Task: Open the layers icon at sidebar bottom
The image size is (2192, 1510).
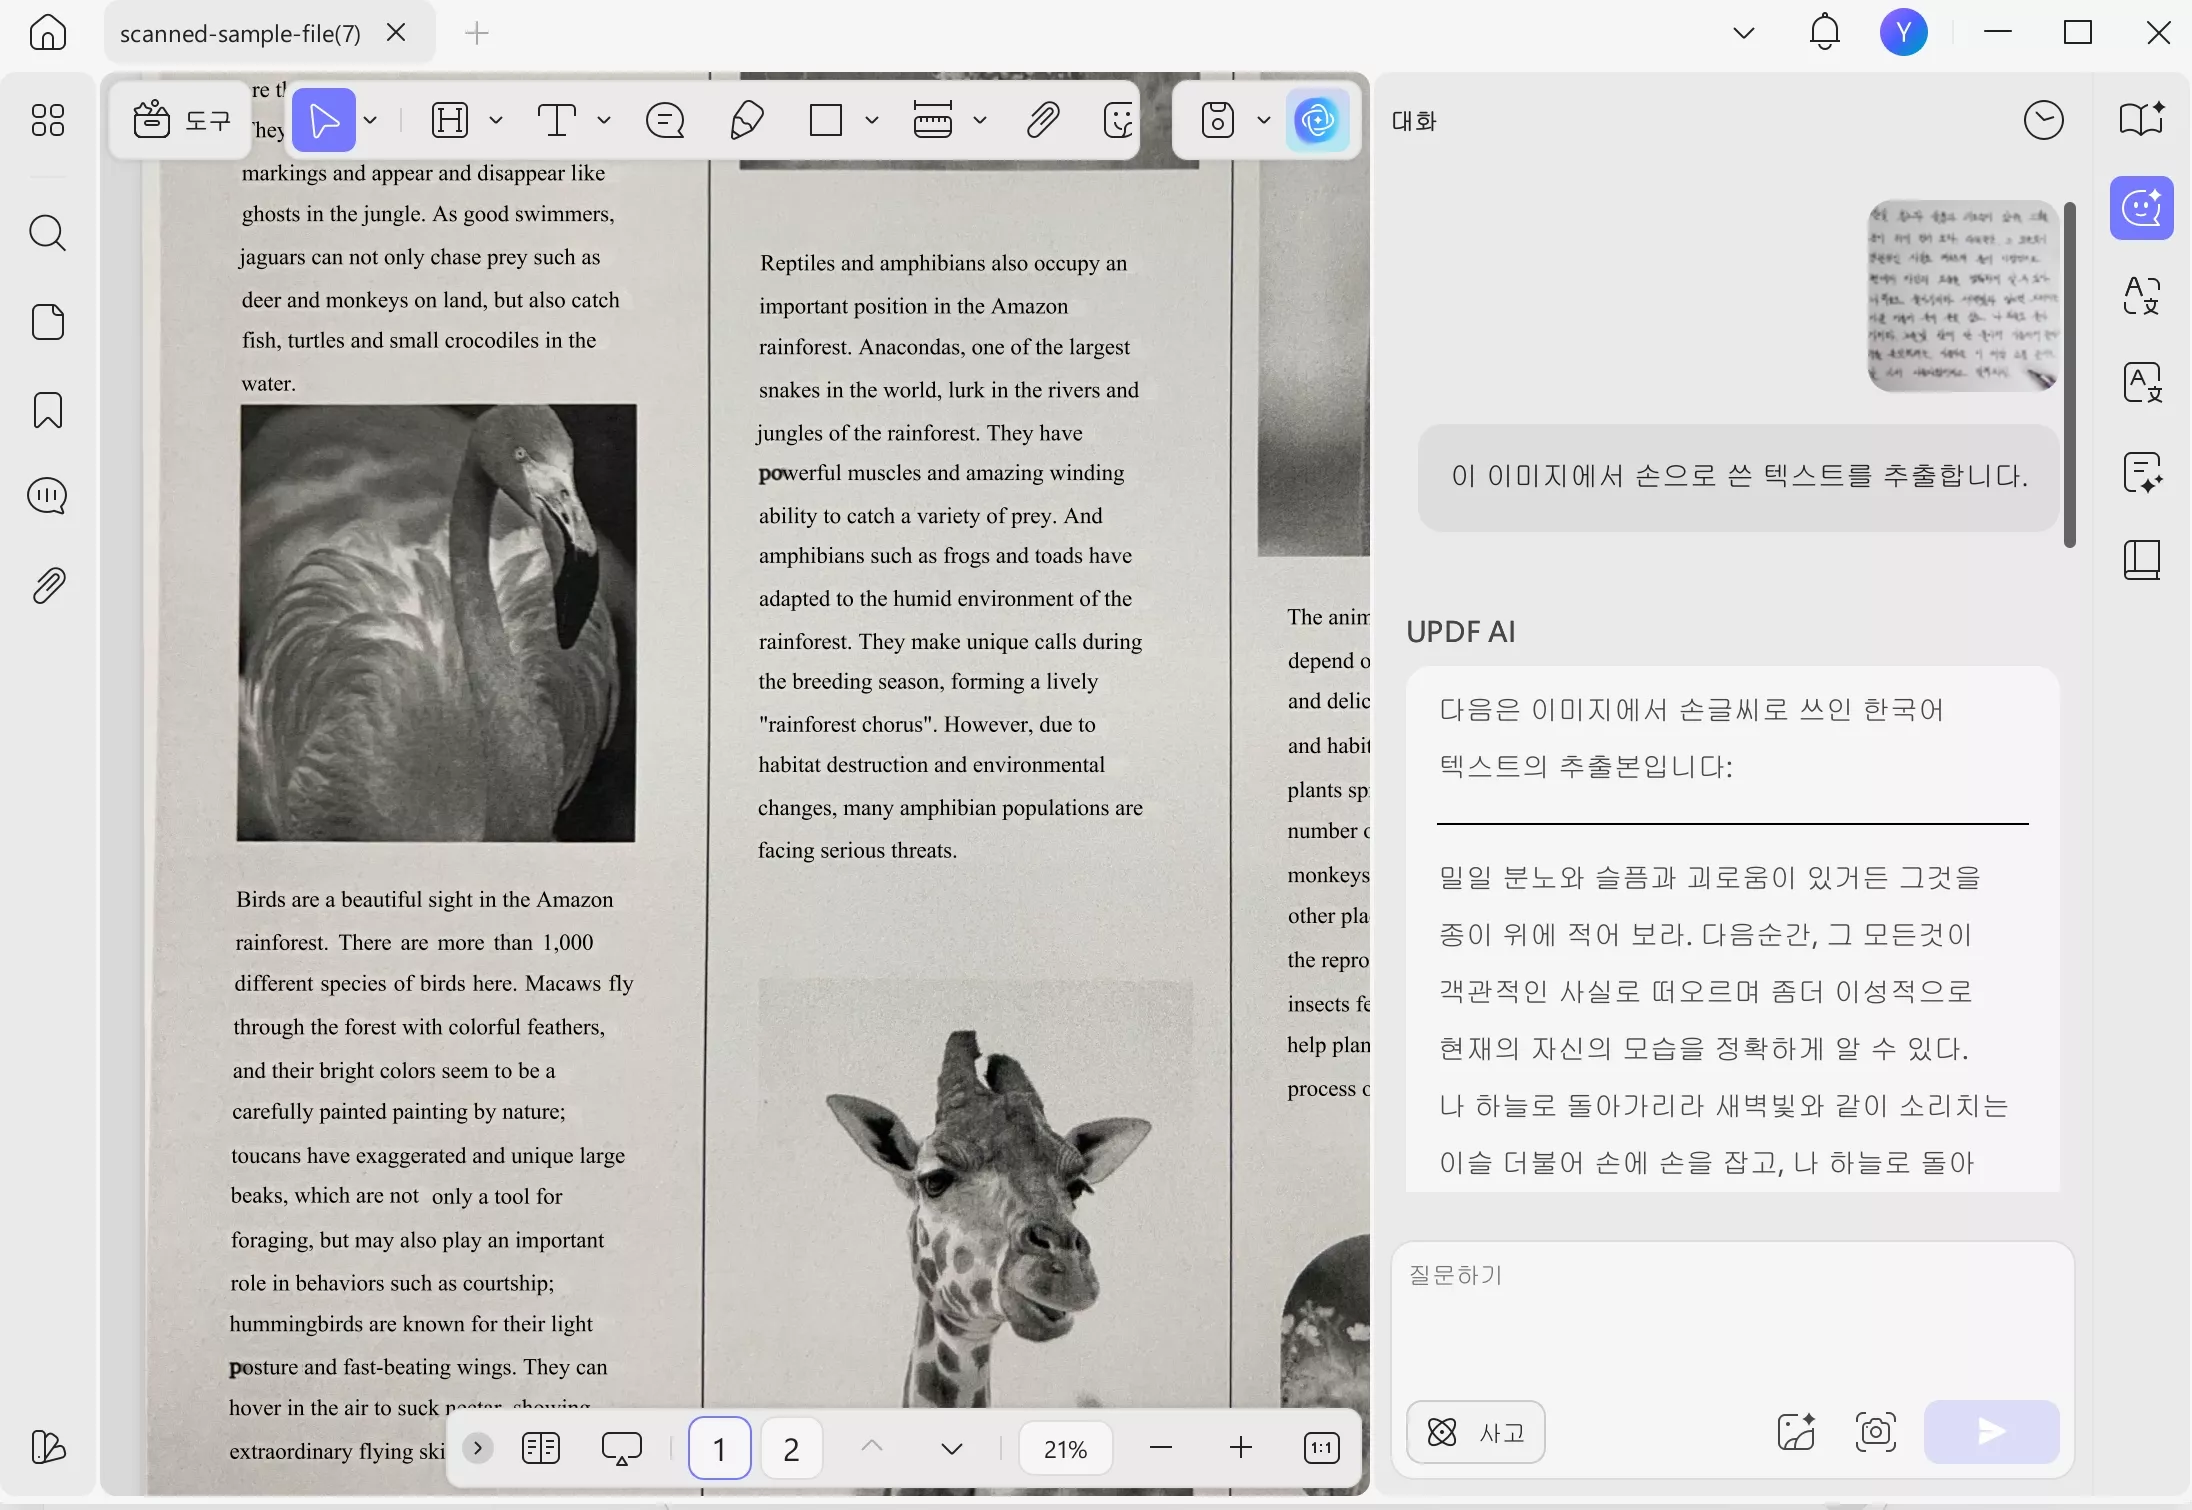Action: [x=47, y=1447]
